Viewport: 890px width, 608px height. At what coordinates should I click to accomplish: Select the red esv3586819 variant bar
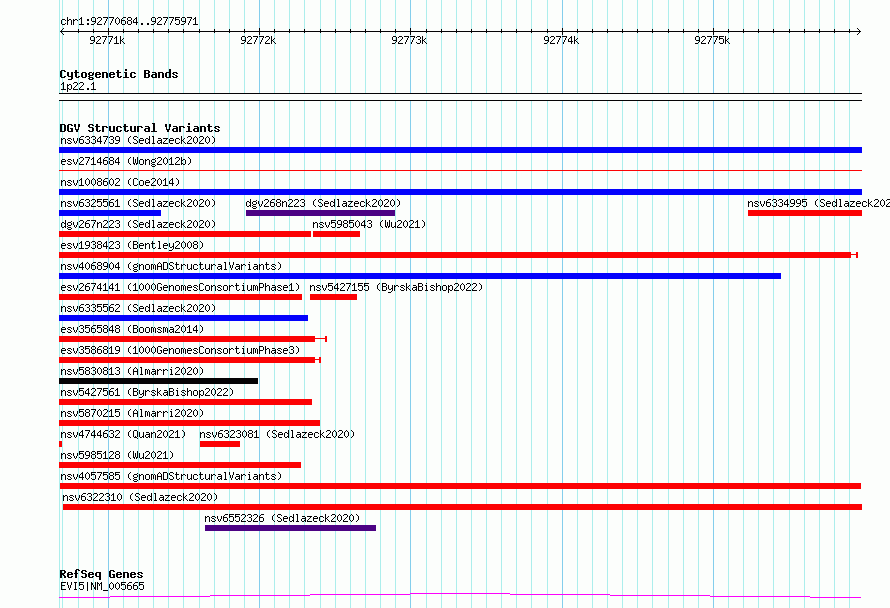click(x=190, y=360)
